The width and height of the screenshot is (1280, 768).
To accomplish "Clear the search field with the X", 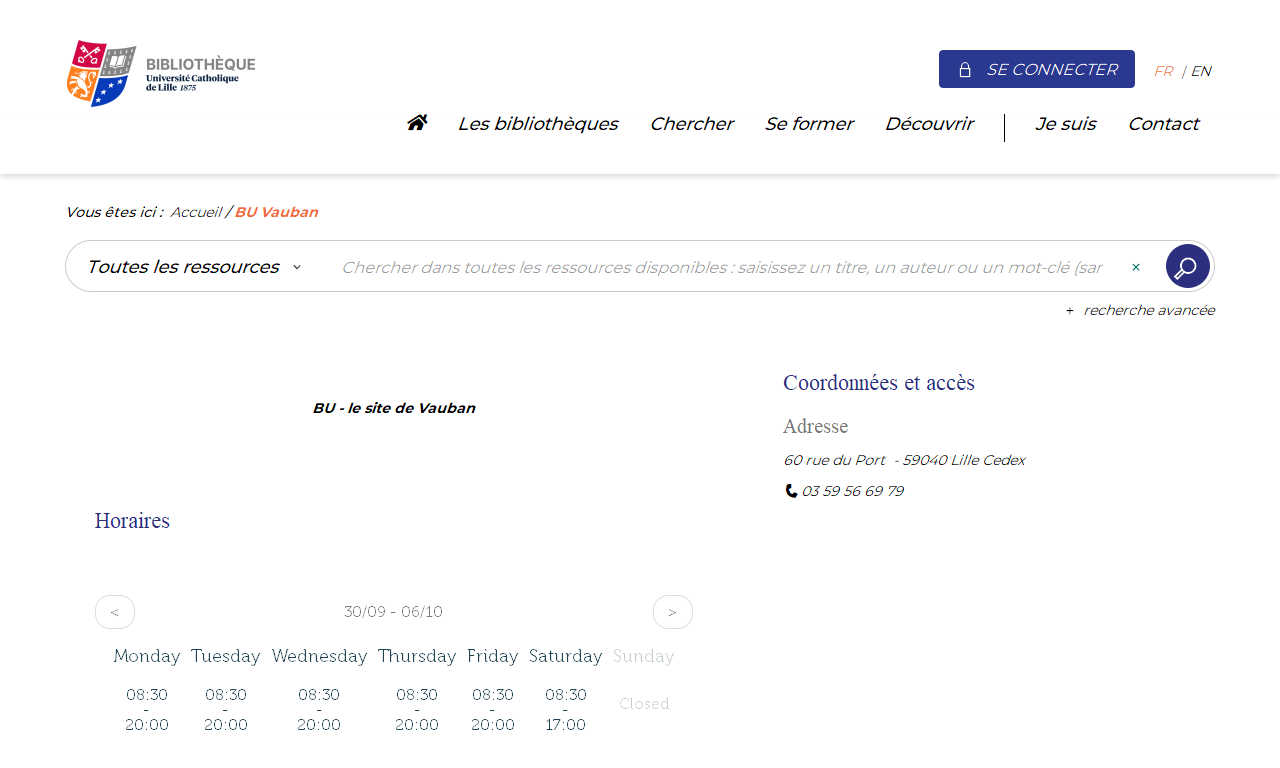I will tap(1136, 267).
